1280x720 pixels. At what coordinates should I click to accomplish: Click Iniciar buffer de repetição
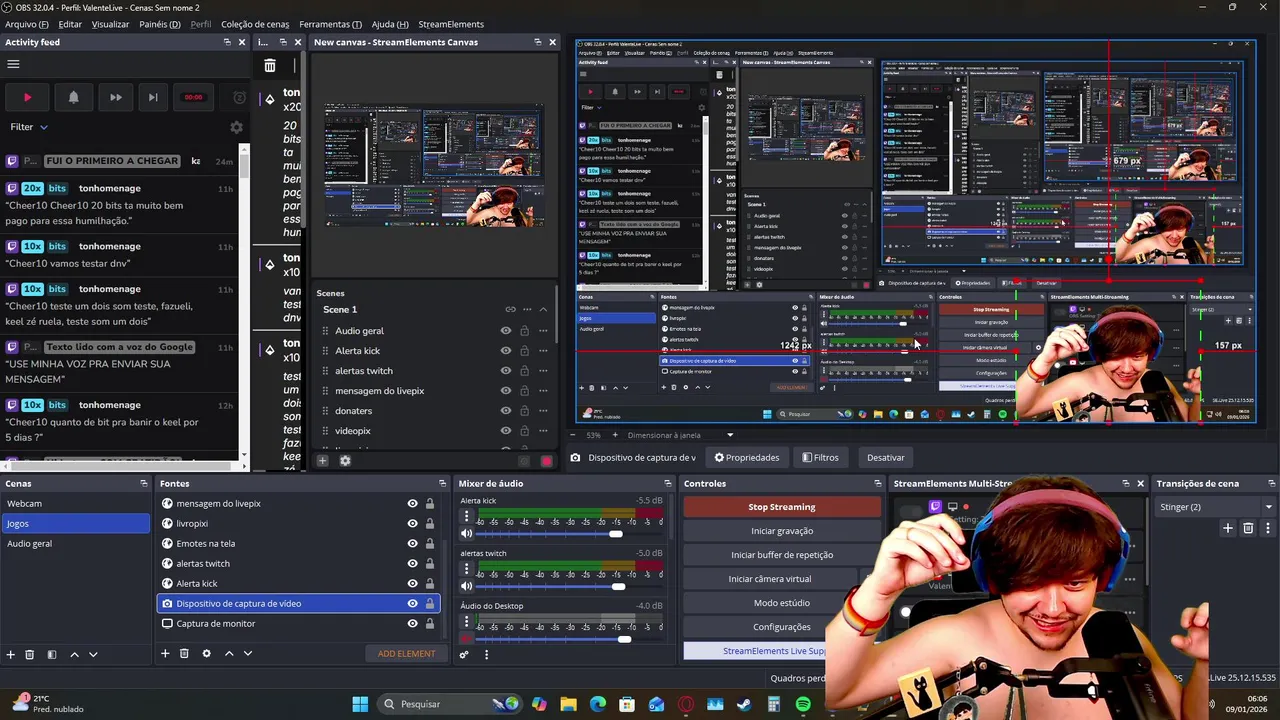pyautogui.click(x=782, y=555)
